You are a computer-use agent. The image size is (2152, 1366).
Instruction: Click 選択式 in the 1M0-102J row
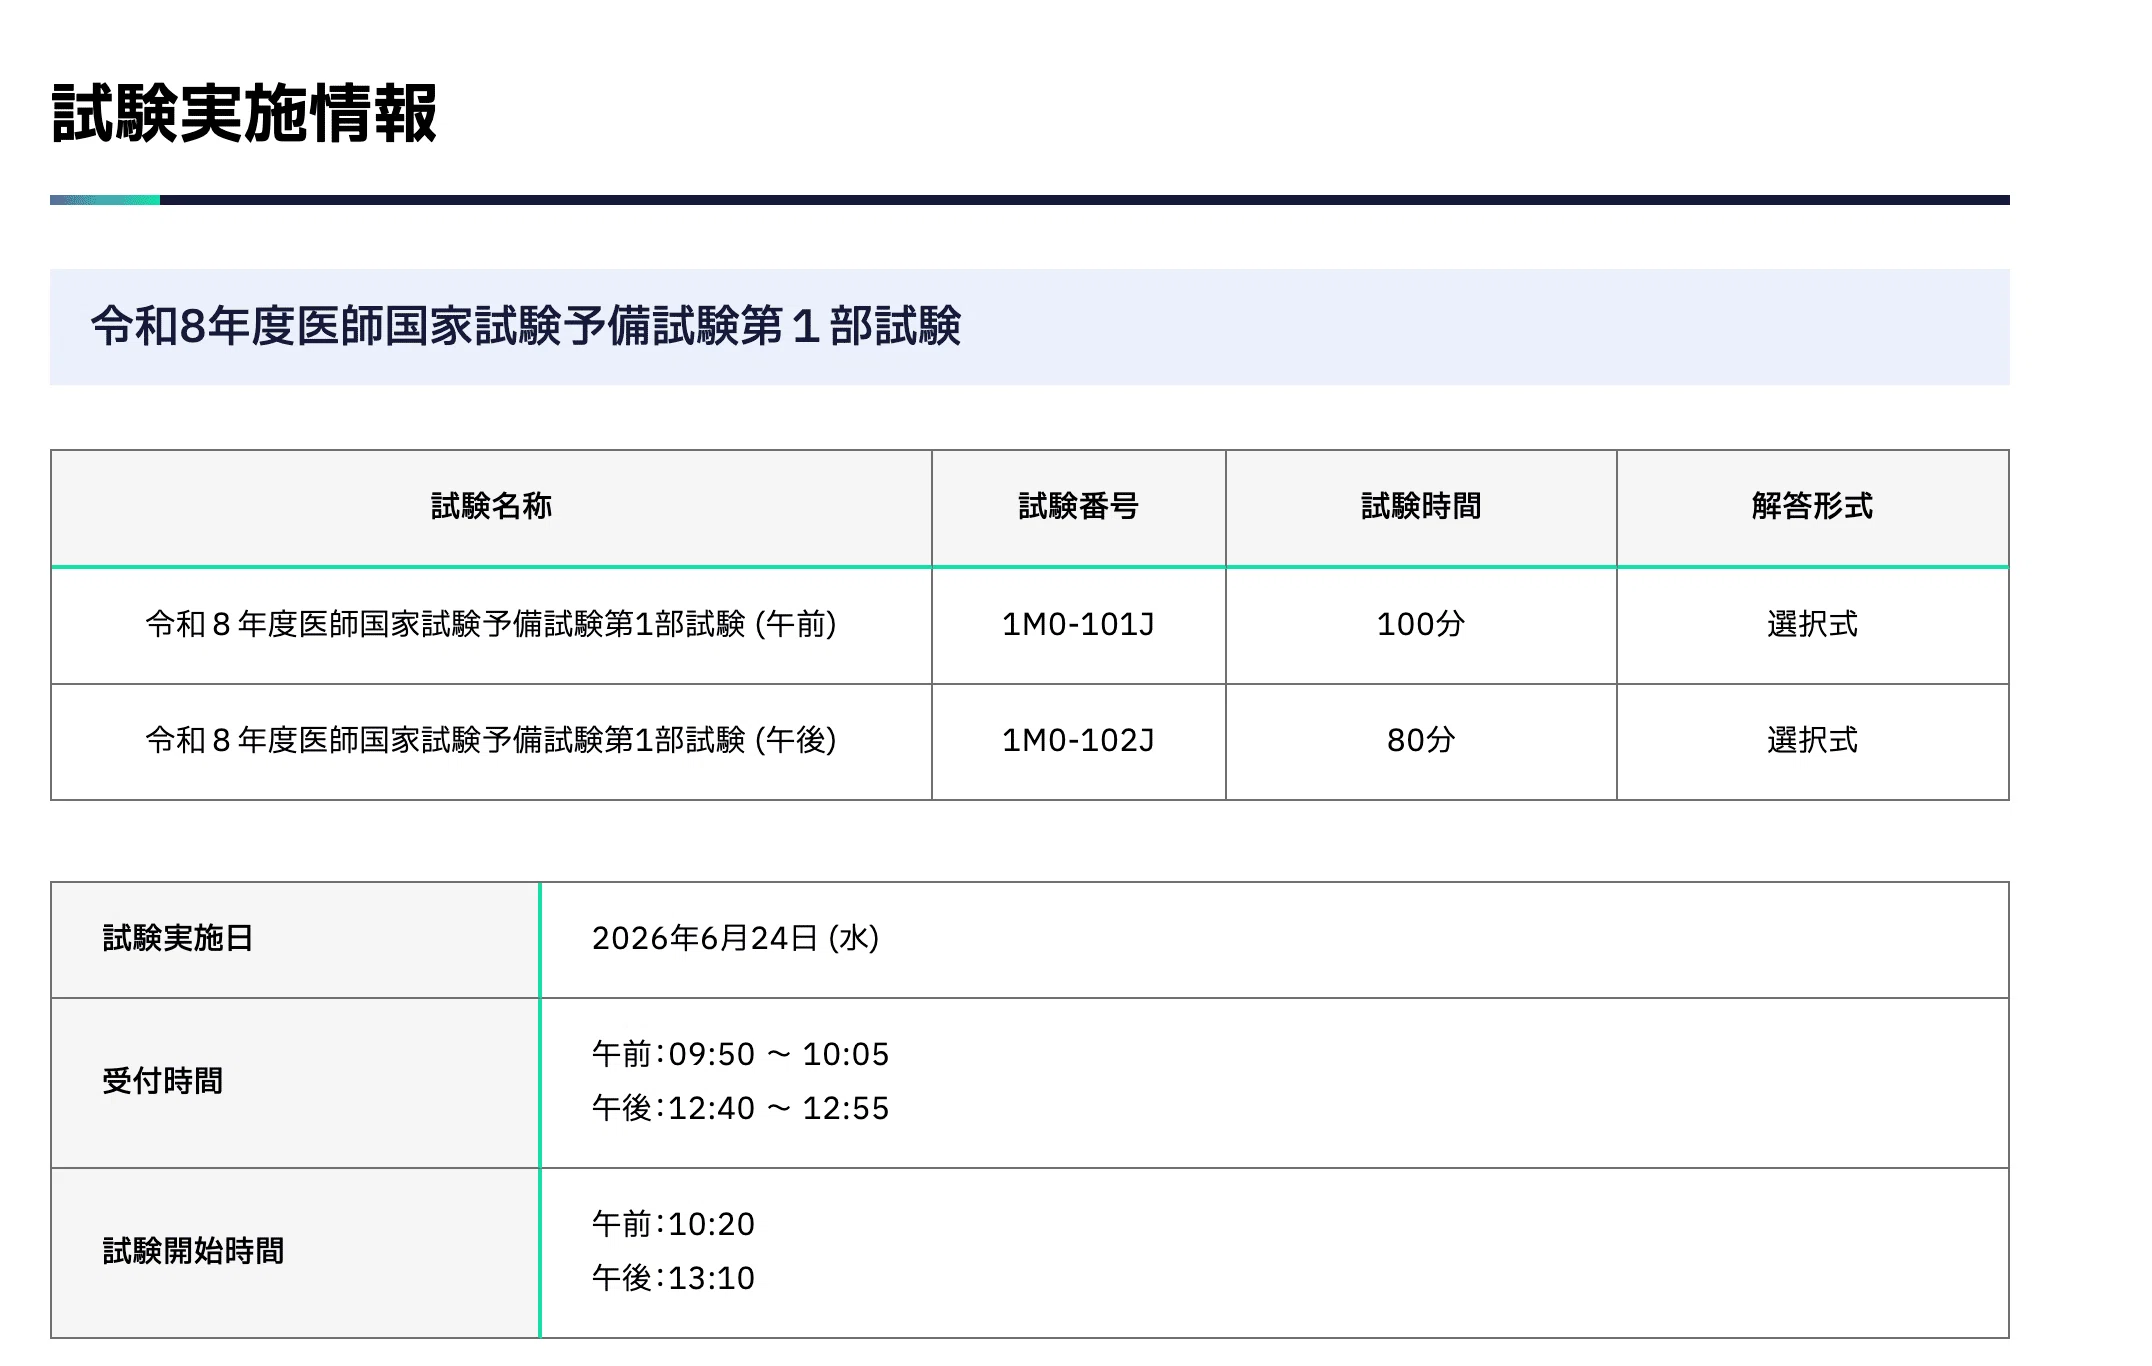[1812, 741]
